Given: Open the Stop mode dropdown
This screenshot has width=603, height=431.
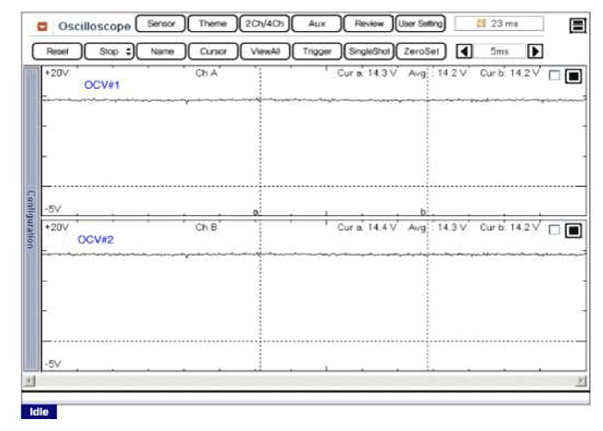Looking at the screenshot, I should point(108,50).
